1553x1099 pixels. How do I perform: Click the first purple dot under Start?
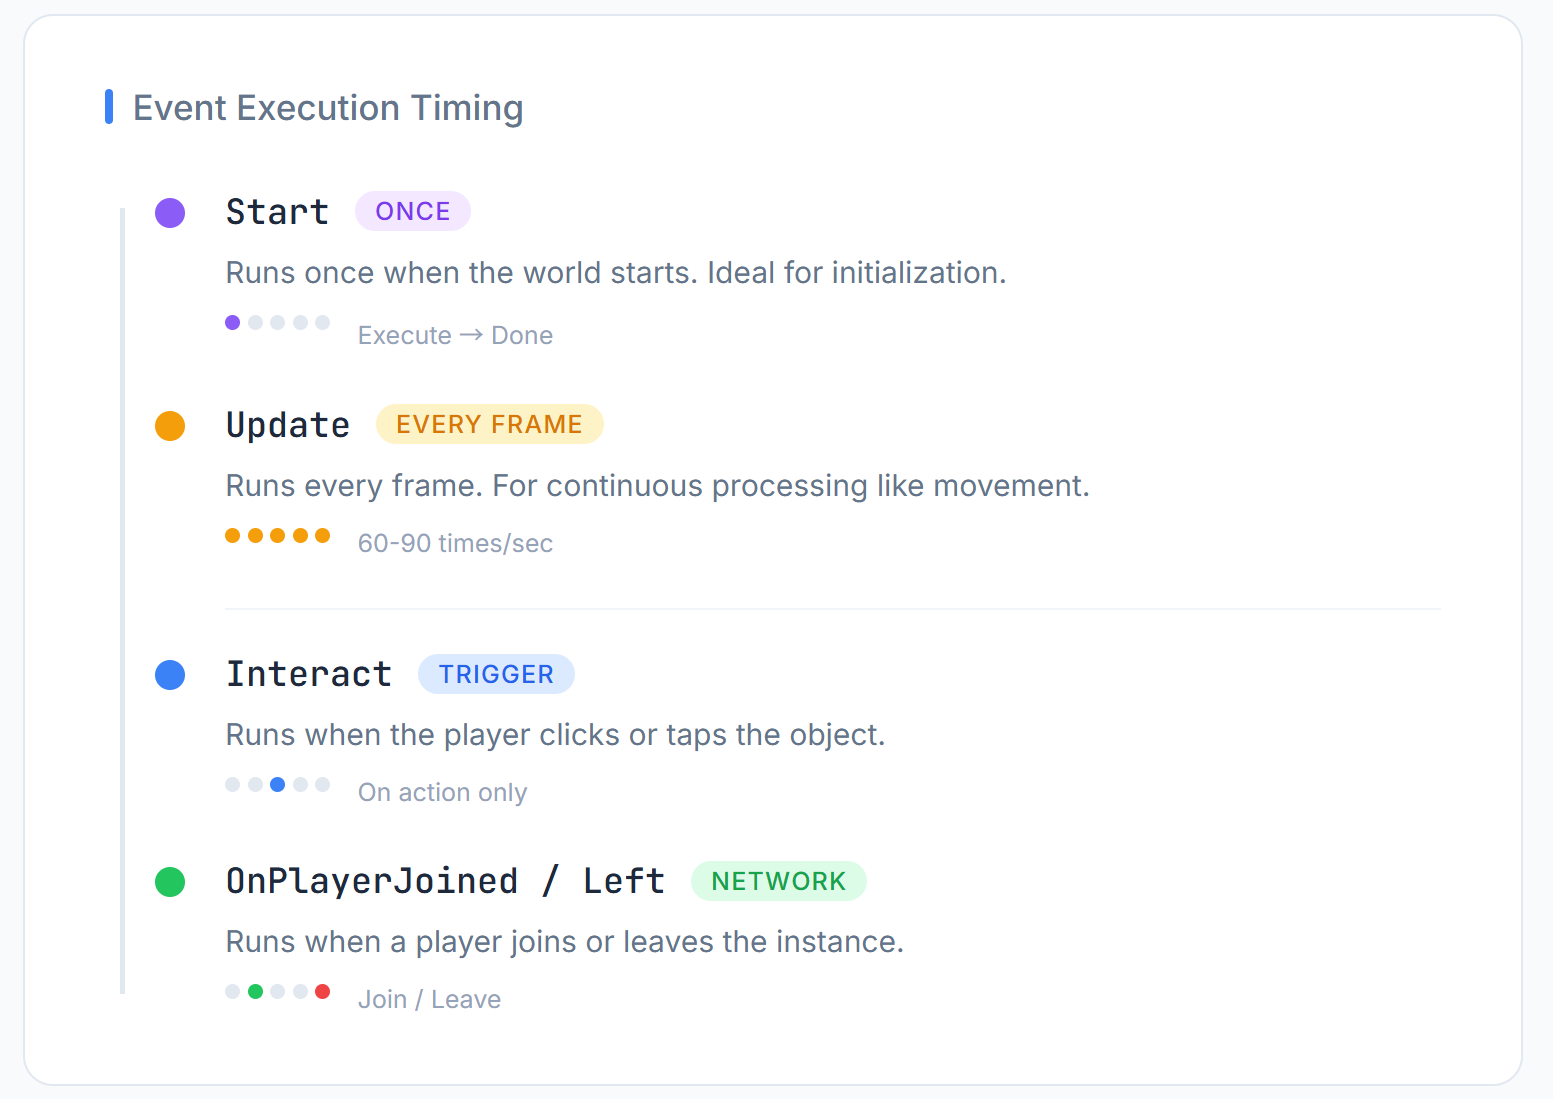[232, 322]
